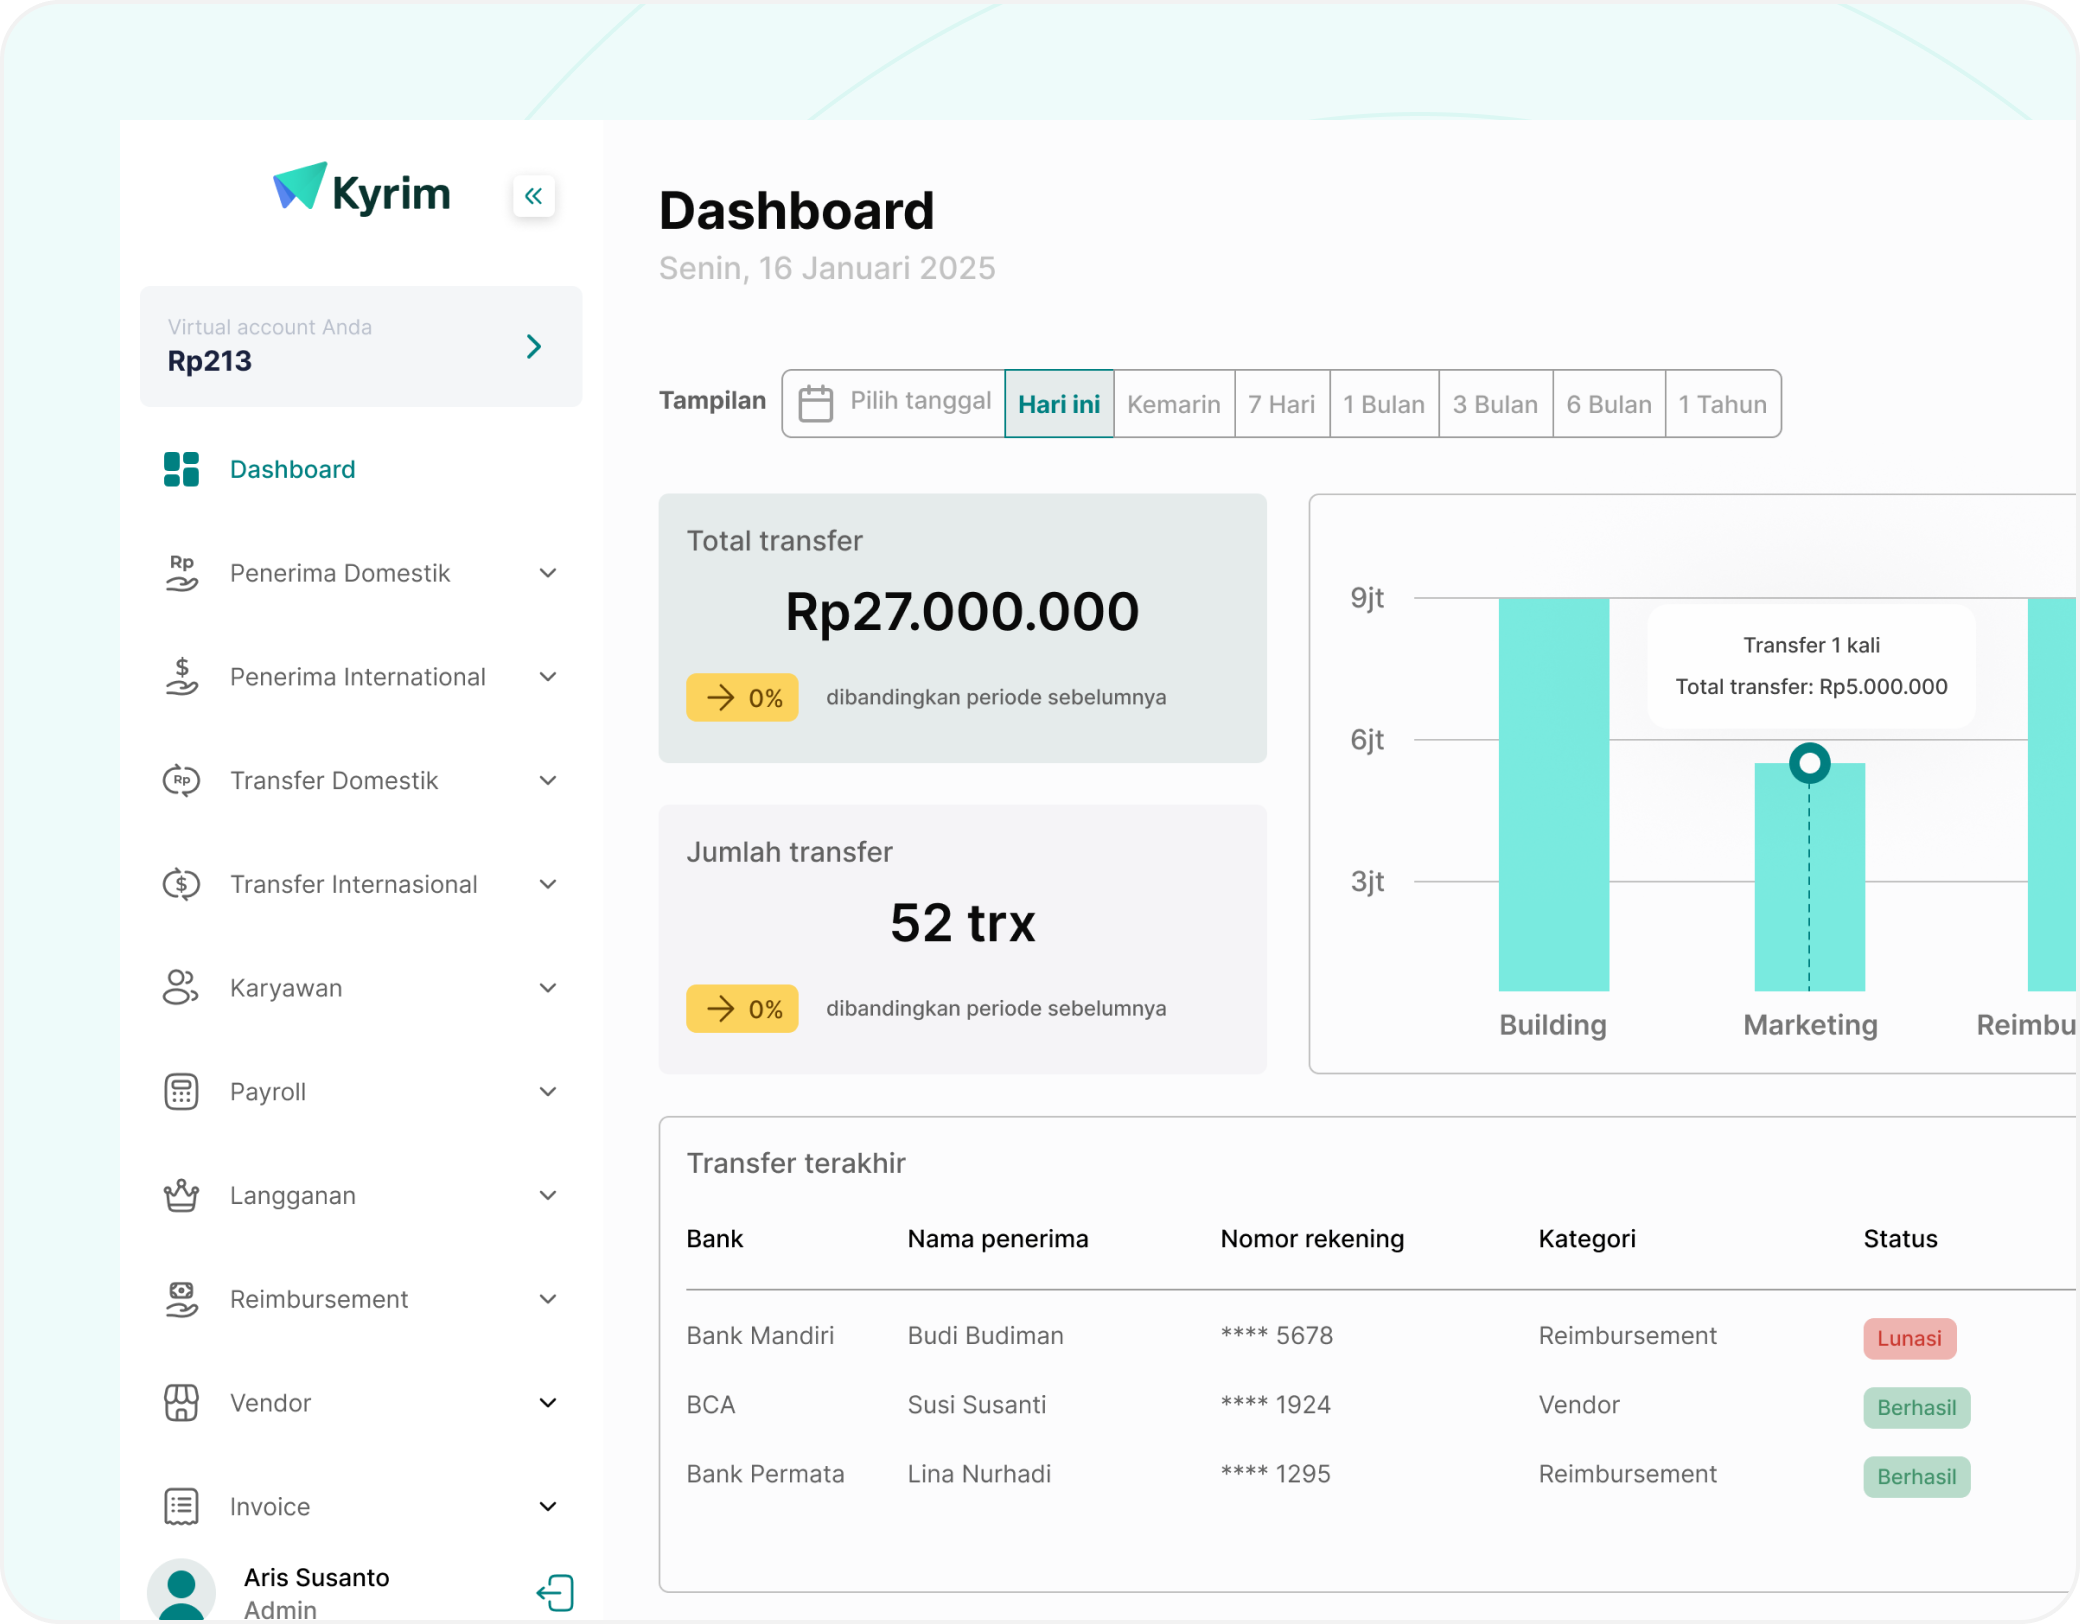
Task: Collapse the sidebar with double-chevron icon
Action: coord(534,196)
